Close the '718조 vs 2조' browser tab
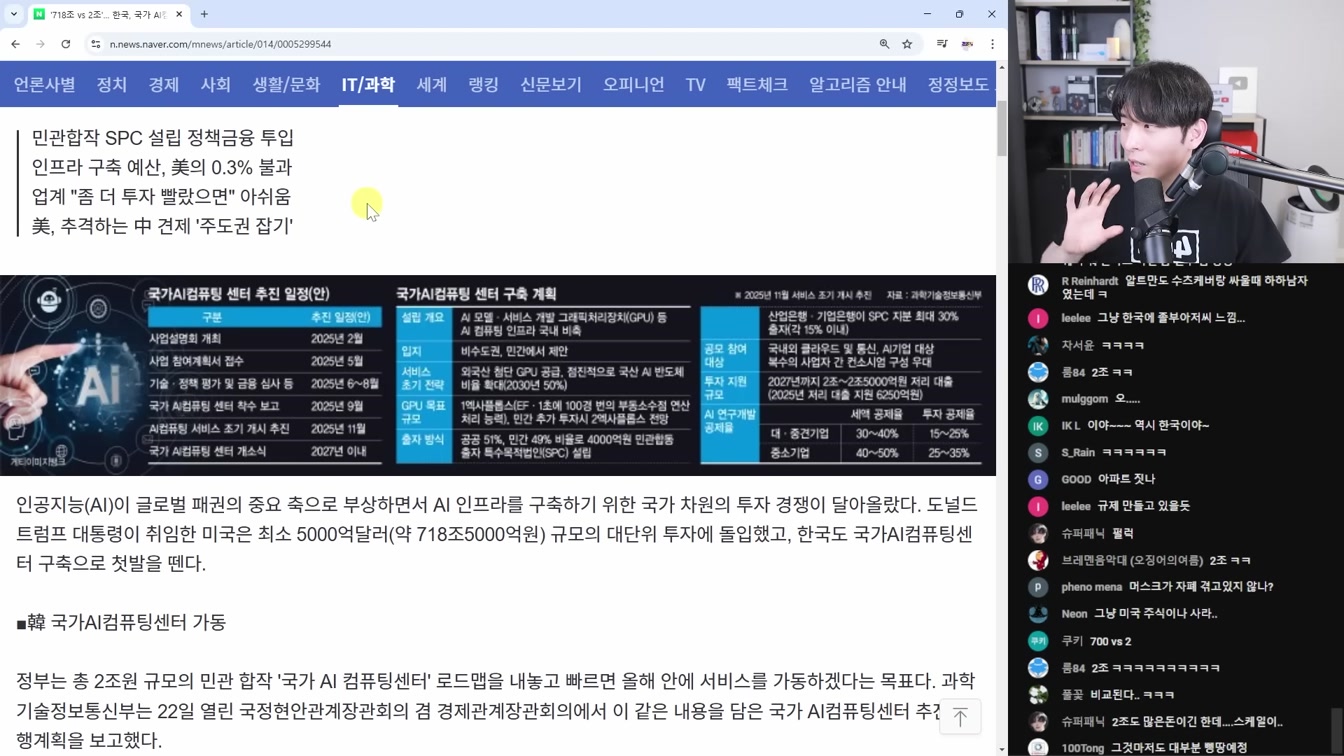 (x=179, y=14)
